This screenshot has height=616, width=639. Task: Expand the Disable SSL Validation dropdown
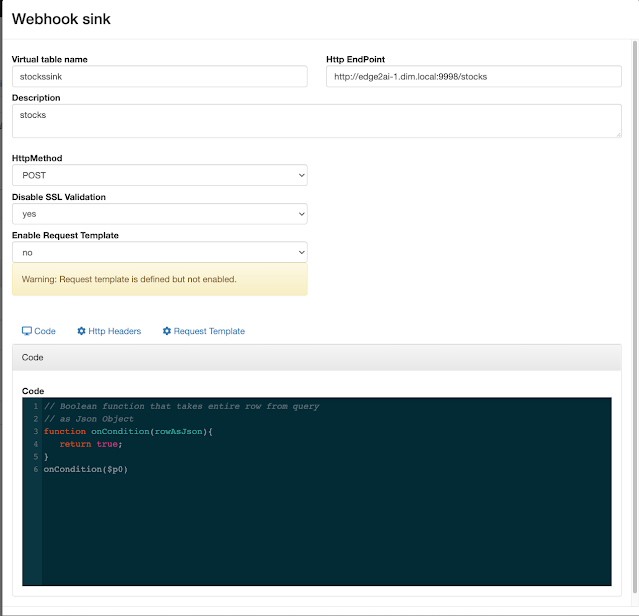160,214
